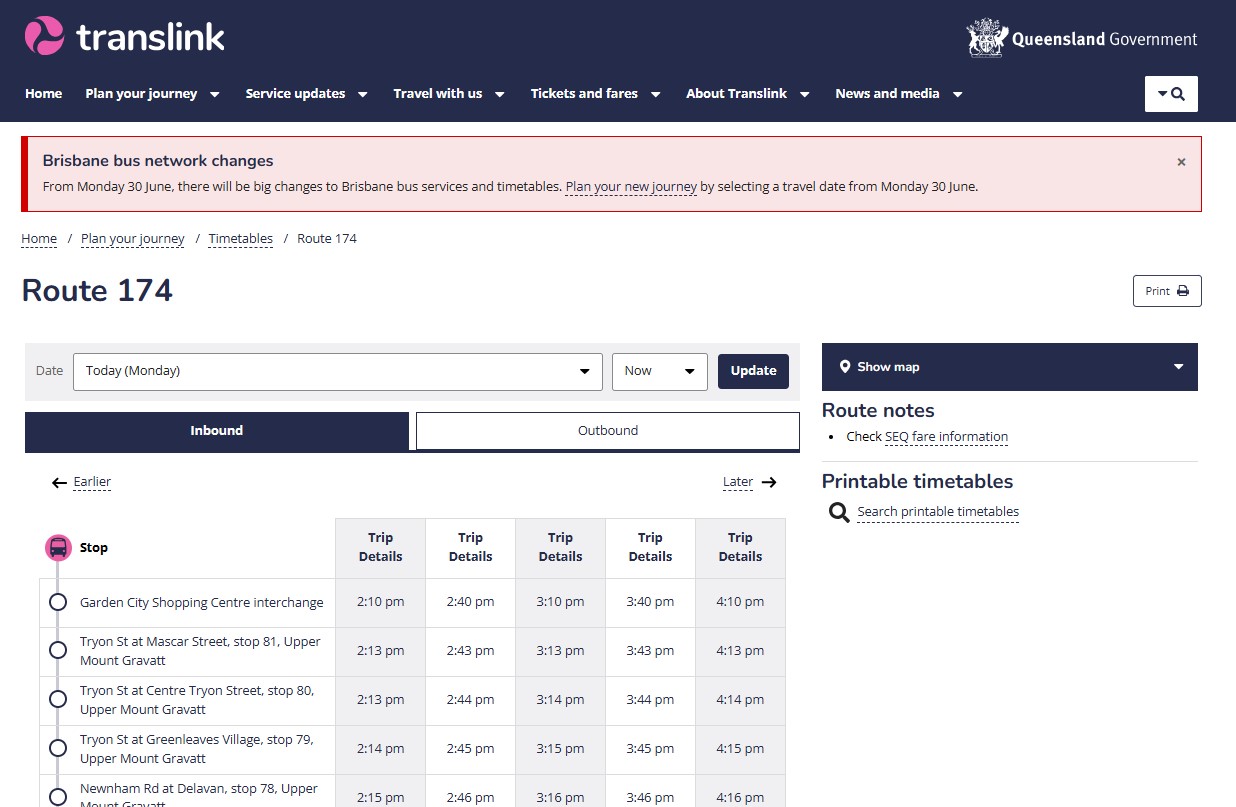Select the Tryon St at Greenleaves Village stop marker
This screenshot has height=807, width=1236.
coord(58,749)
